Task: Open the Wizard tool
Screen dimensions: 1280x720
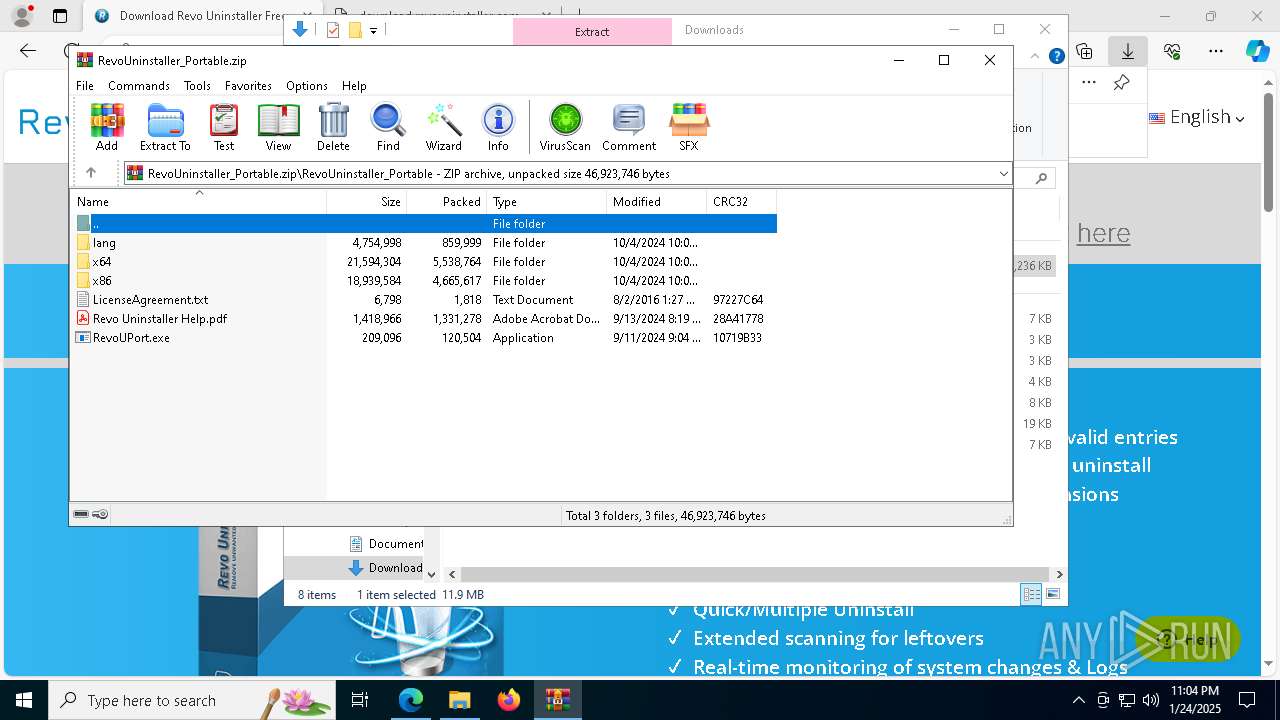Action: coord(443,128)
